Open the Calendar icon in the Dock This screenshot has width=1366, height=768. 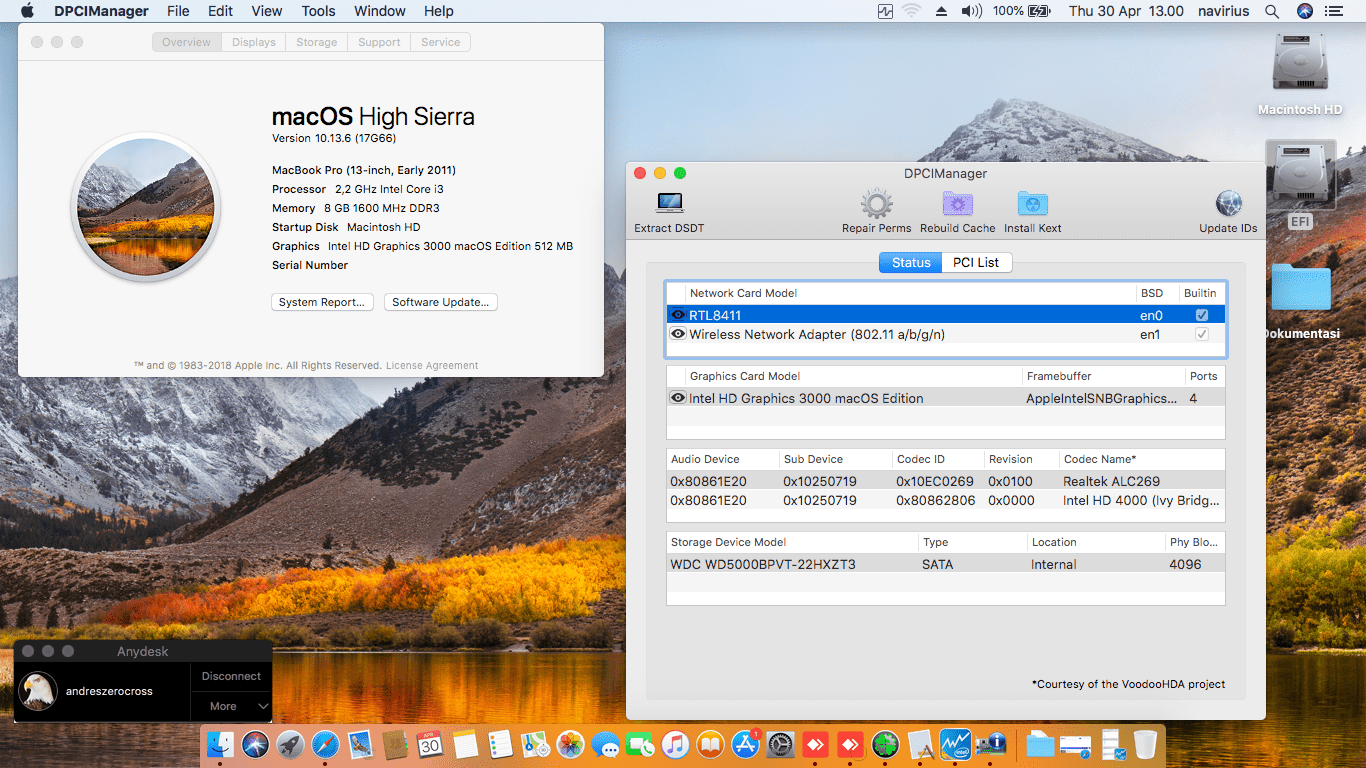click(x=430, y=744)
